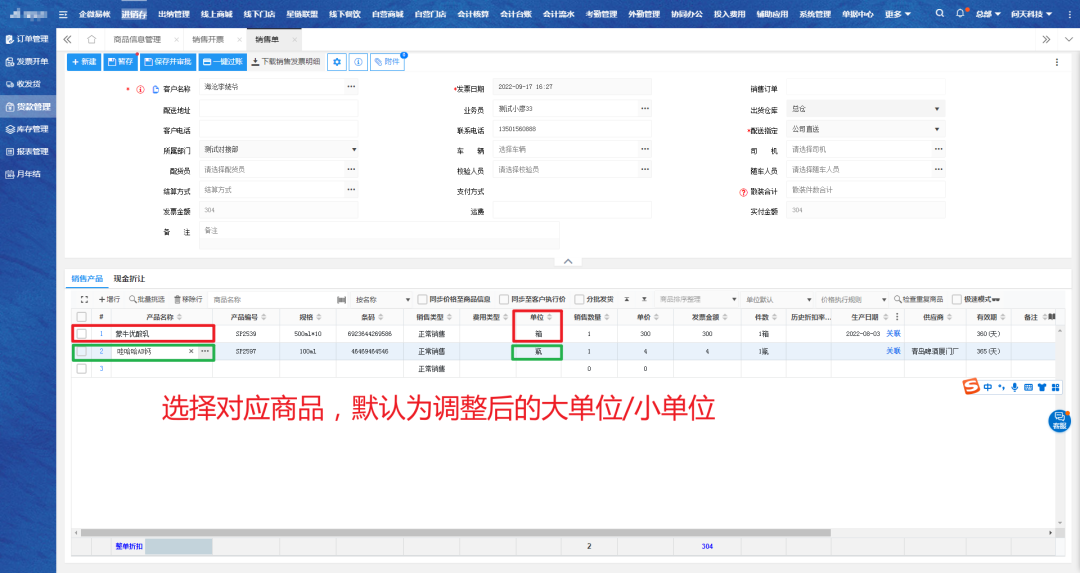Click the 保存并审批 button
Screen dimensions: 1080x573
click(168, 62)
